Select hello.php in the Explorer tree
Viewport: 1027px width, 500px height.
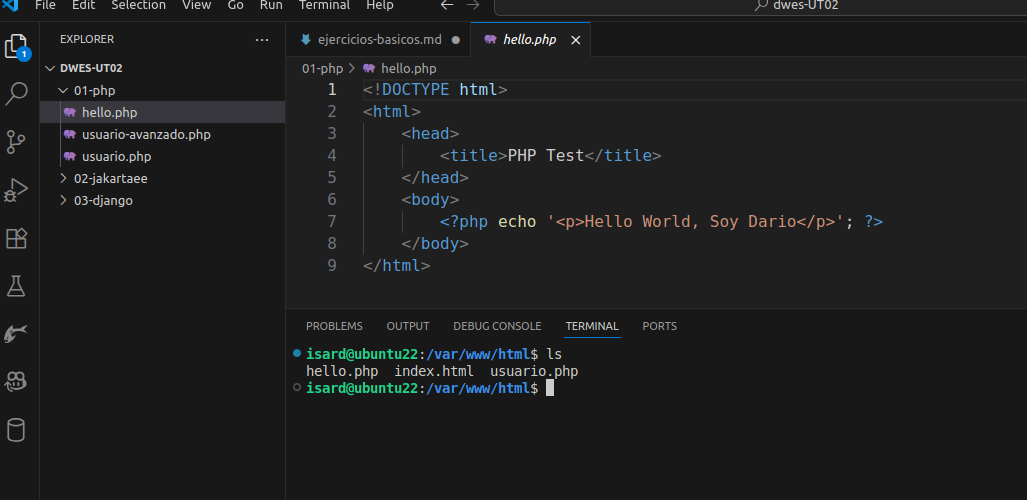tap(162, 112)
